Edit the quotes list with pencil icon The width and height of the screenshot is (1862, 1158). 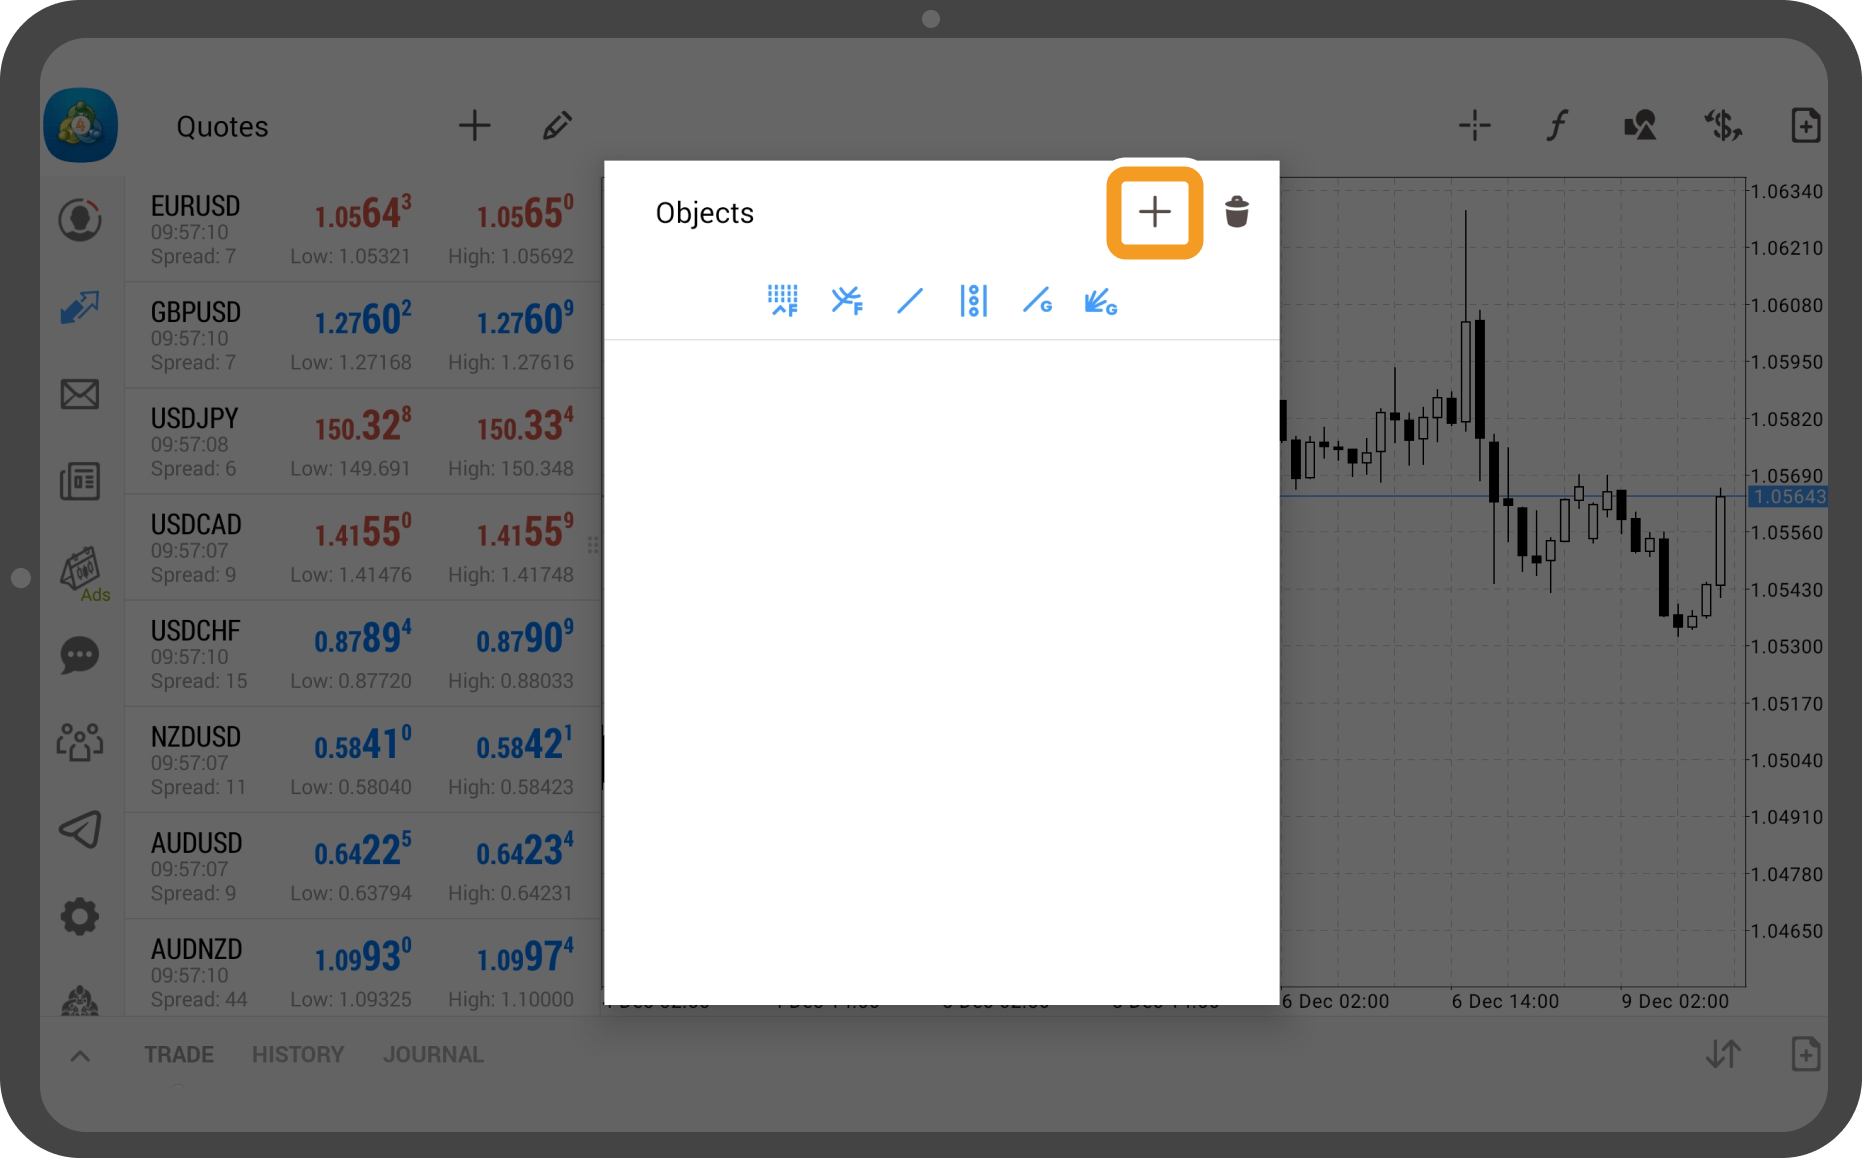pos(557,126)
